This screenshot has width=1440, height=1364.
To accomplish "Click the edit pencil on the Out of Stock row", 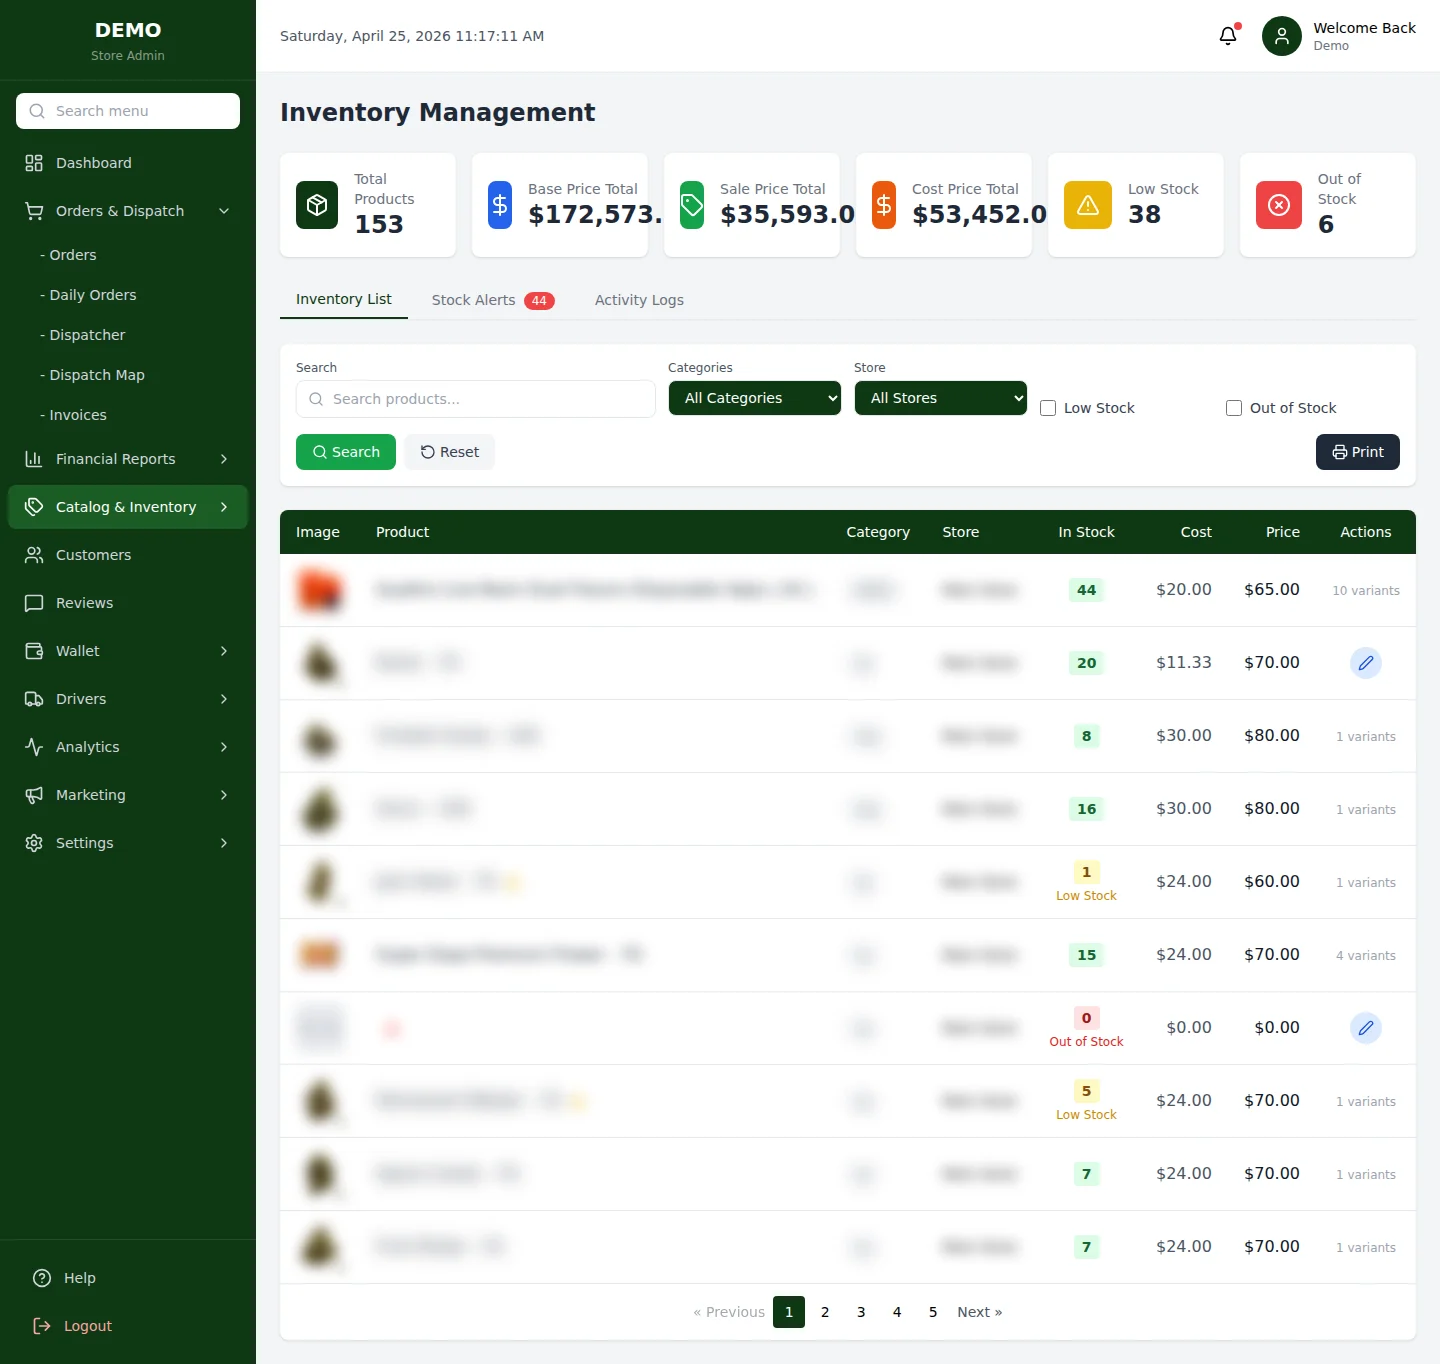I will pyautogui.click(x=1366, y=1027).
